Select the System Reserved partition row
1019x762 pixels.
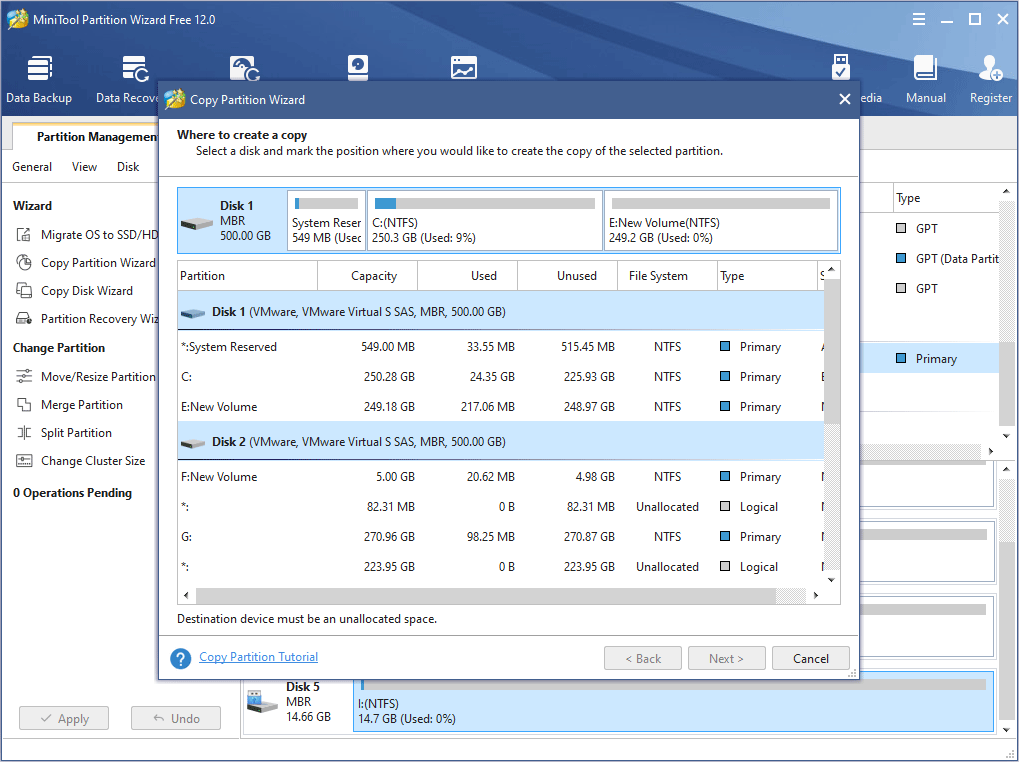click(501, 347)
